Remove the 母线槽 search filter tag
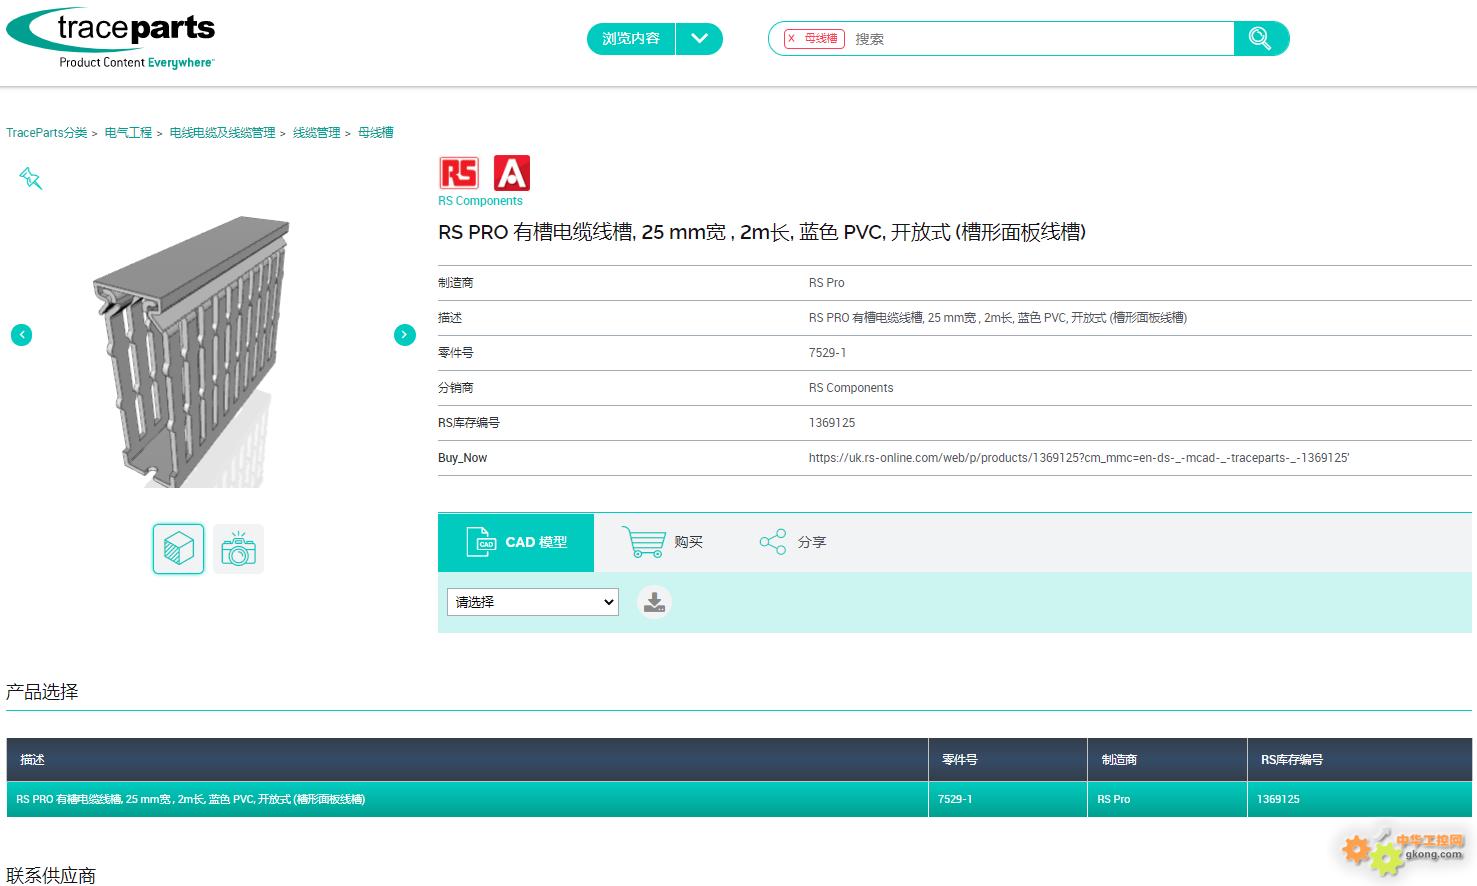Viewport: 1477px width, 886px height. 791,39
